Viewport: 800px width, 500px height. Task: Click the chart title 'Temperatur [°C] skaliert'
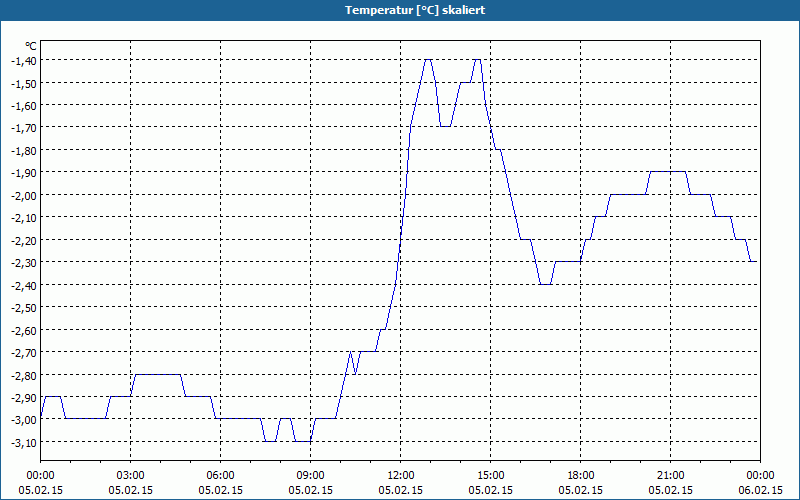point(415,10)
